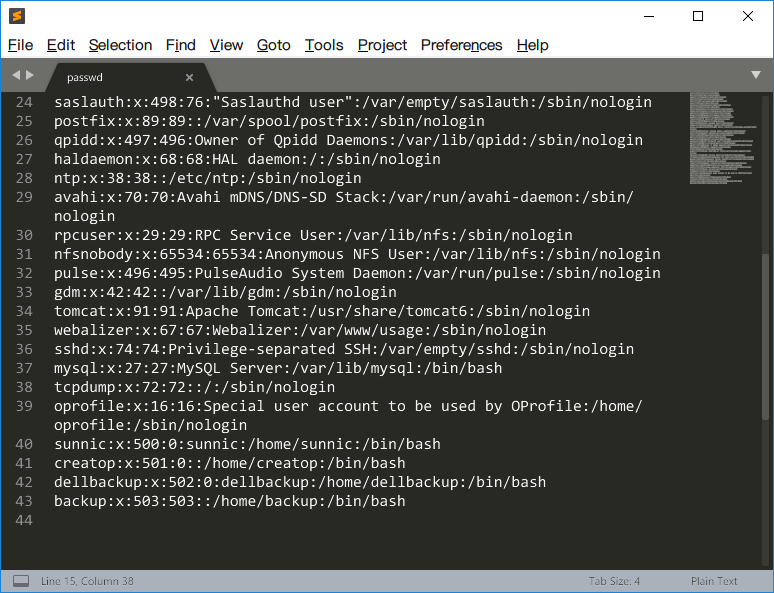Open the Project menu
The height and width of the screenshot is (593, 774).
382,45
